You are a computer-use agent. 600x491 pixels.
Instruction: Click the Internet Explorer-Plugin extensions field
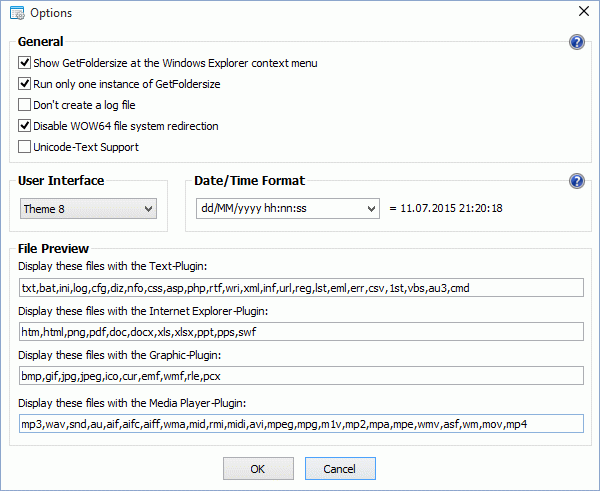pos(301,332)
